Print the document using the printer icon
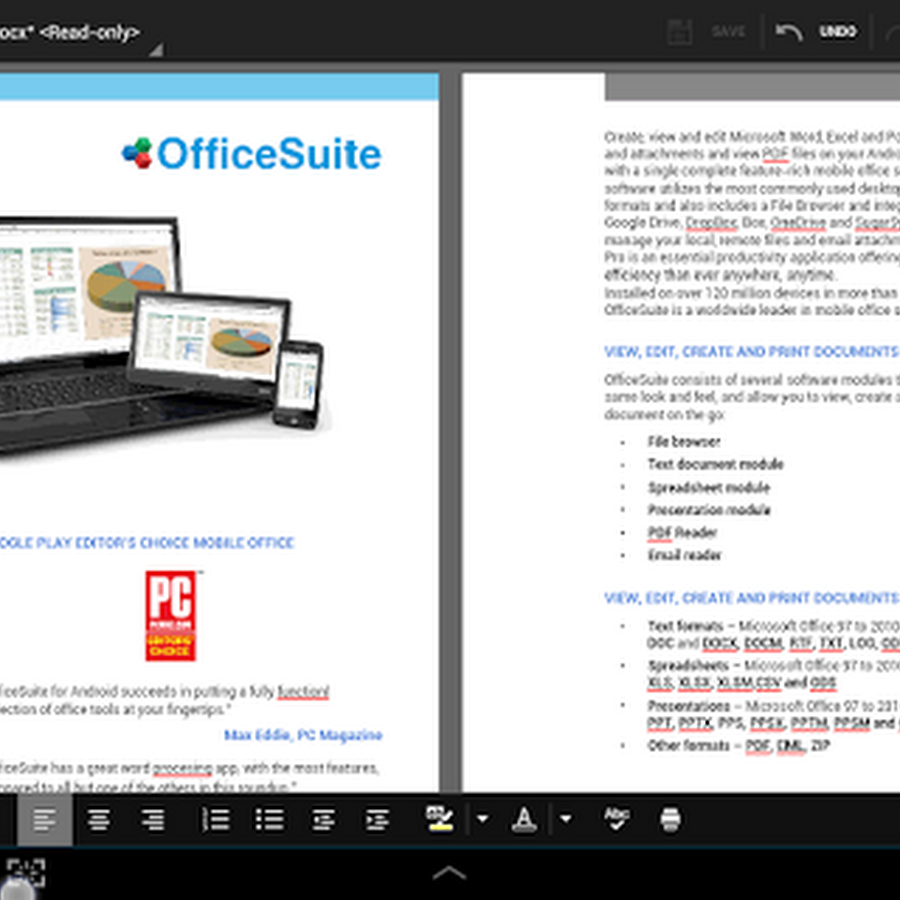 (x=670, y=820)
